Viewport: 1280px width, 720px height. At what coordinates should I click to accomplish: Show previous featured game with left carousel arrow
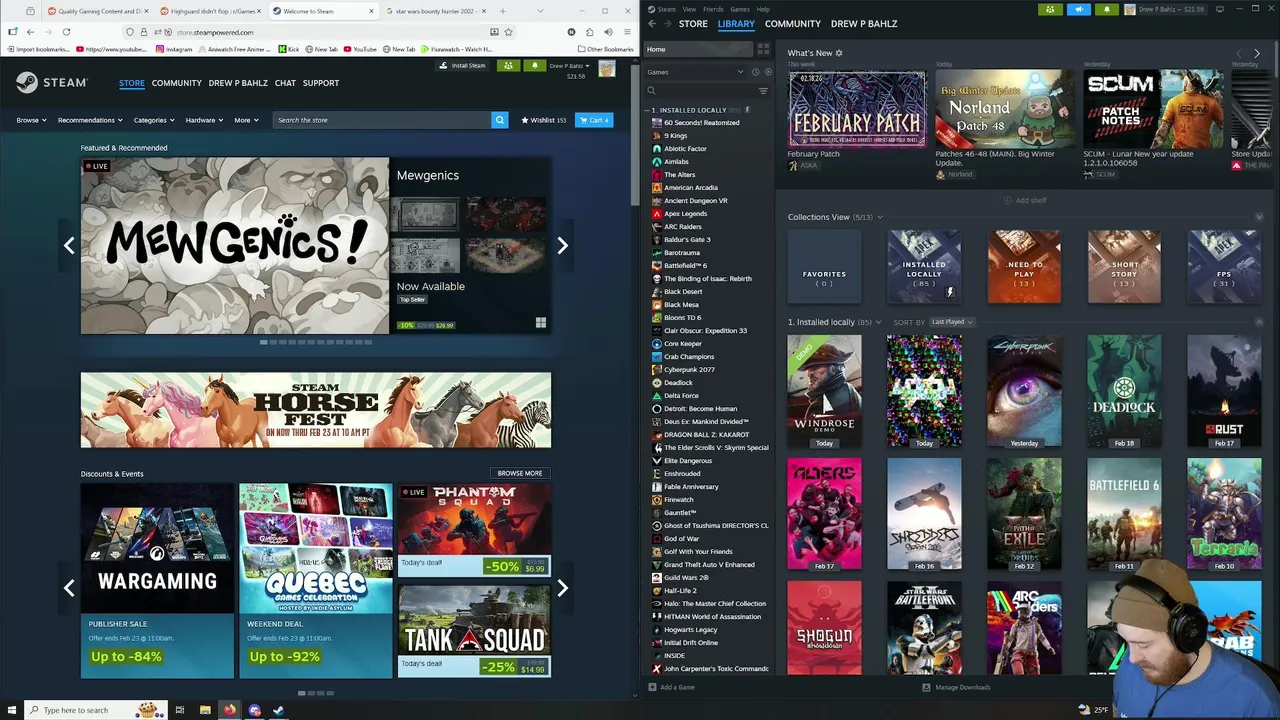click(x=69, y=245)
